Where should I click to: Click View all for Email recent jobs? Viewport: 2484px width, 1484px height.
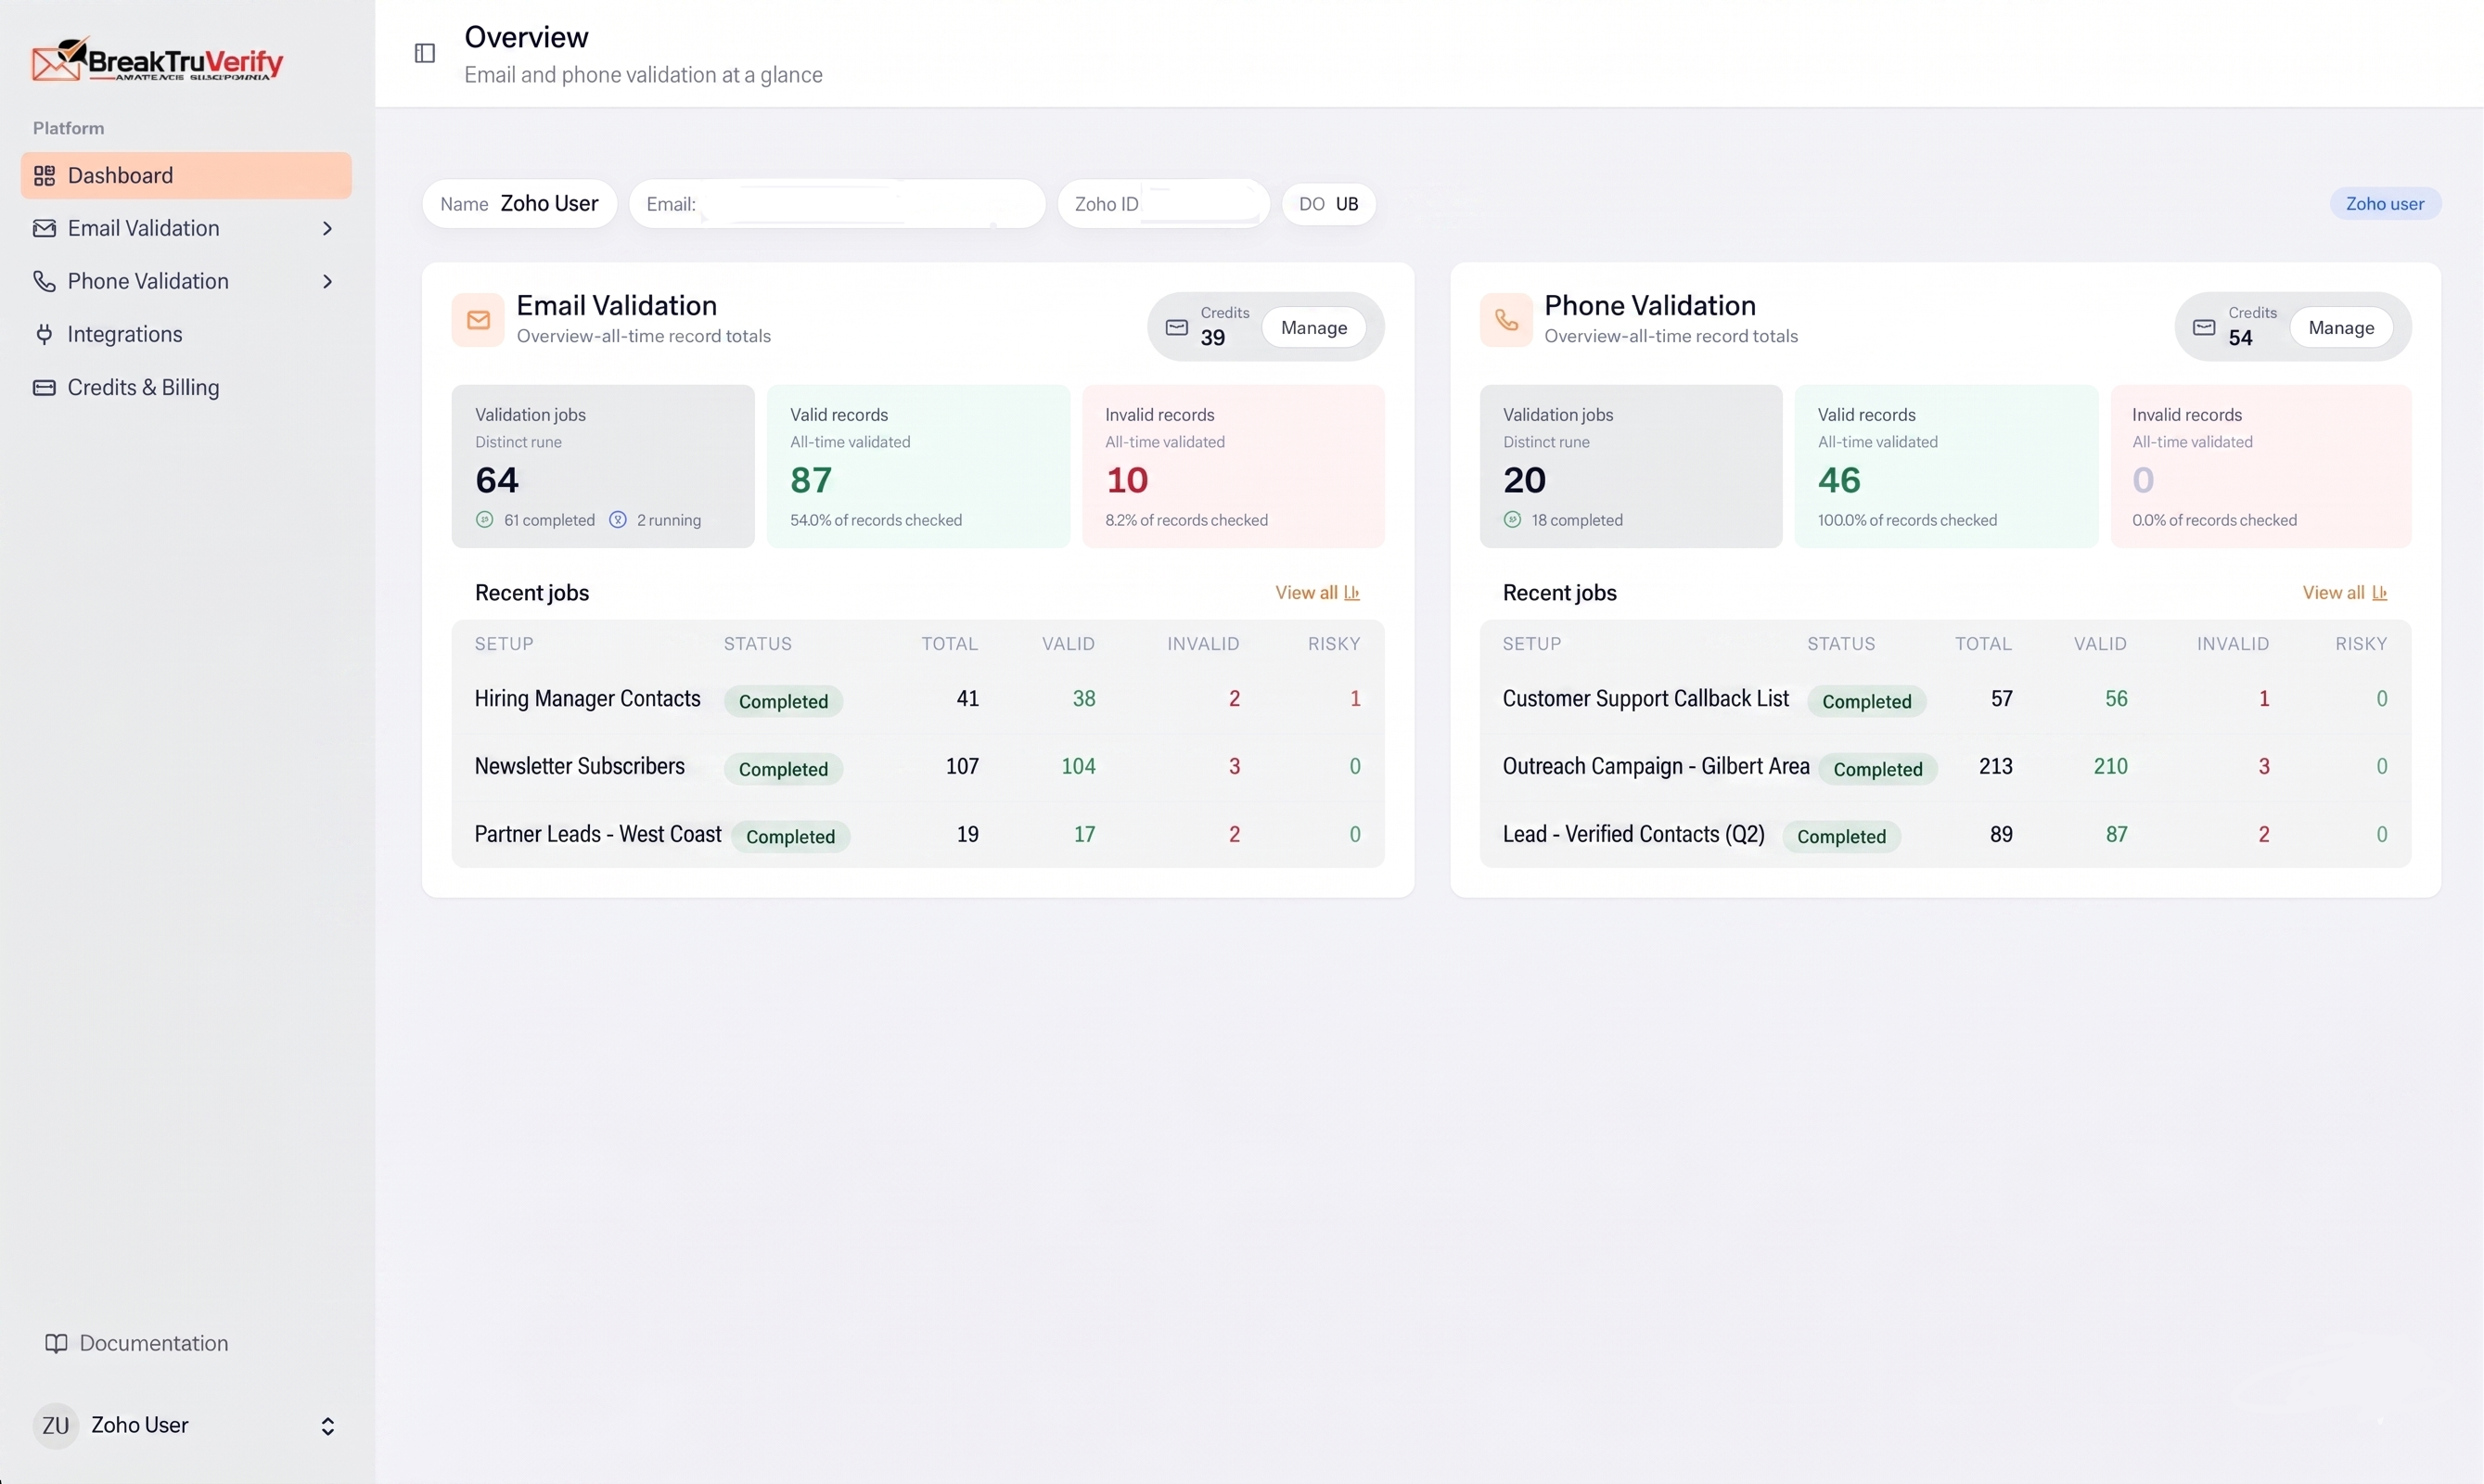tap(1318, 593)
